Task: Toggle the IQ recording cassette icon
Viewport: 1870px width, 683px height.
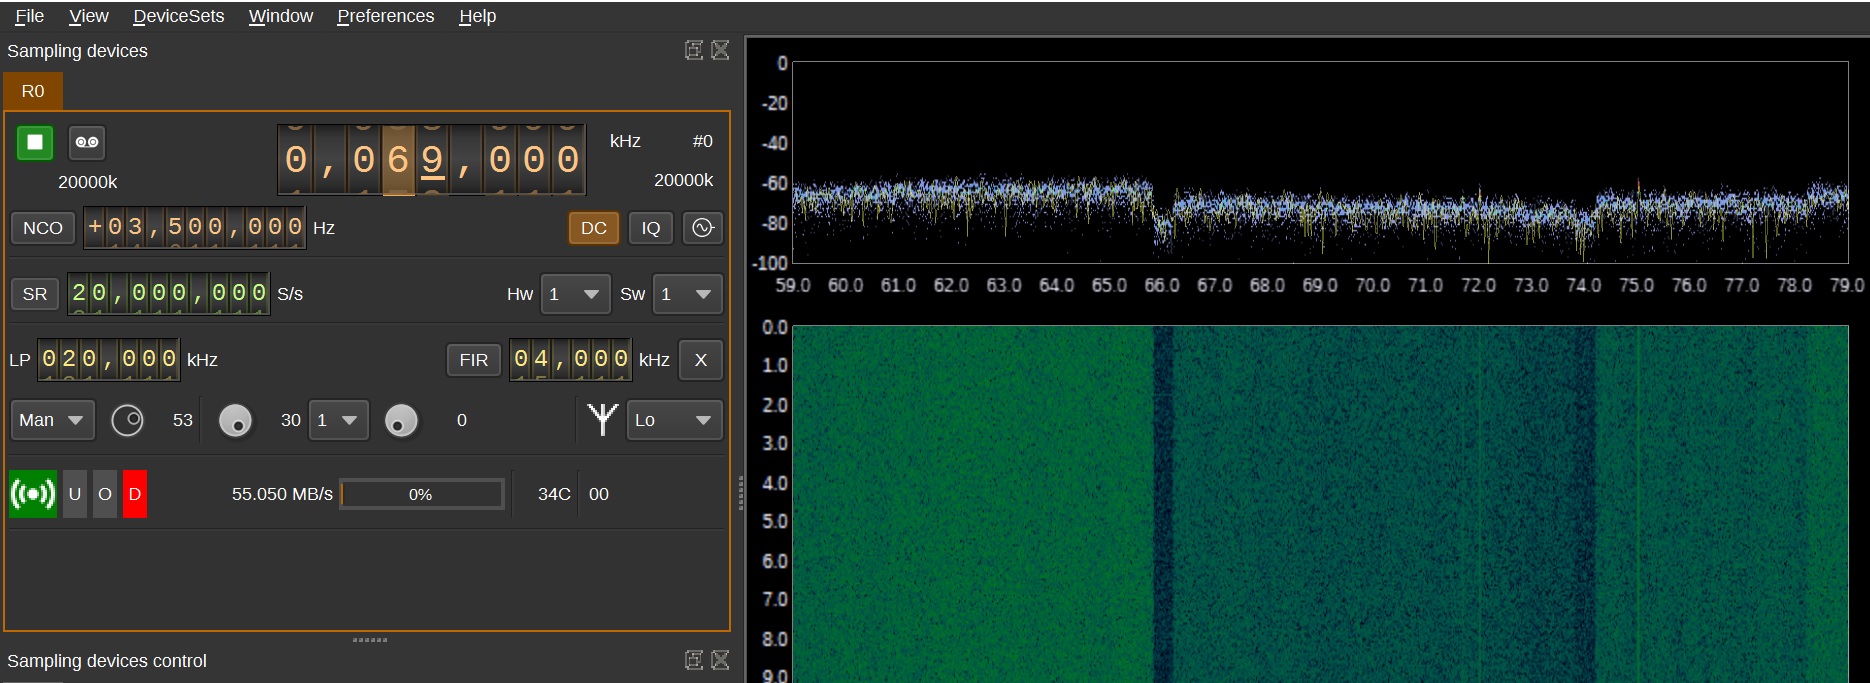Action: pos(87,143)
